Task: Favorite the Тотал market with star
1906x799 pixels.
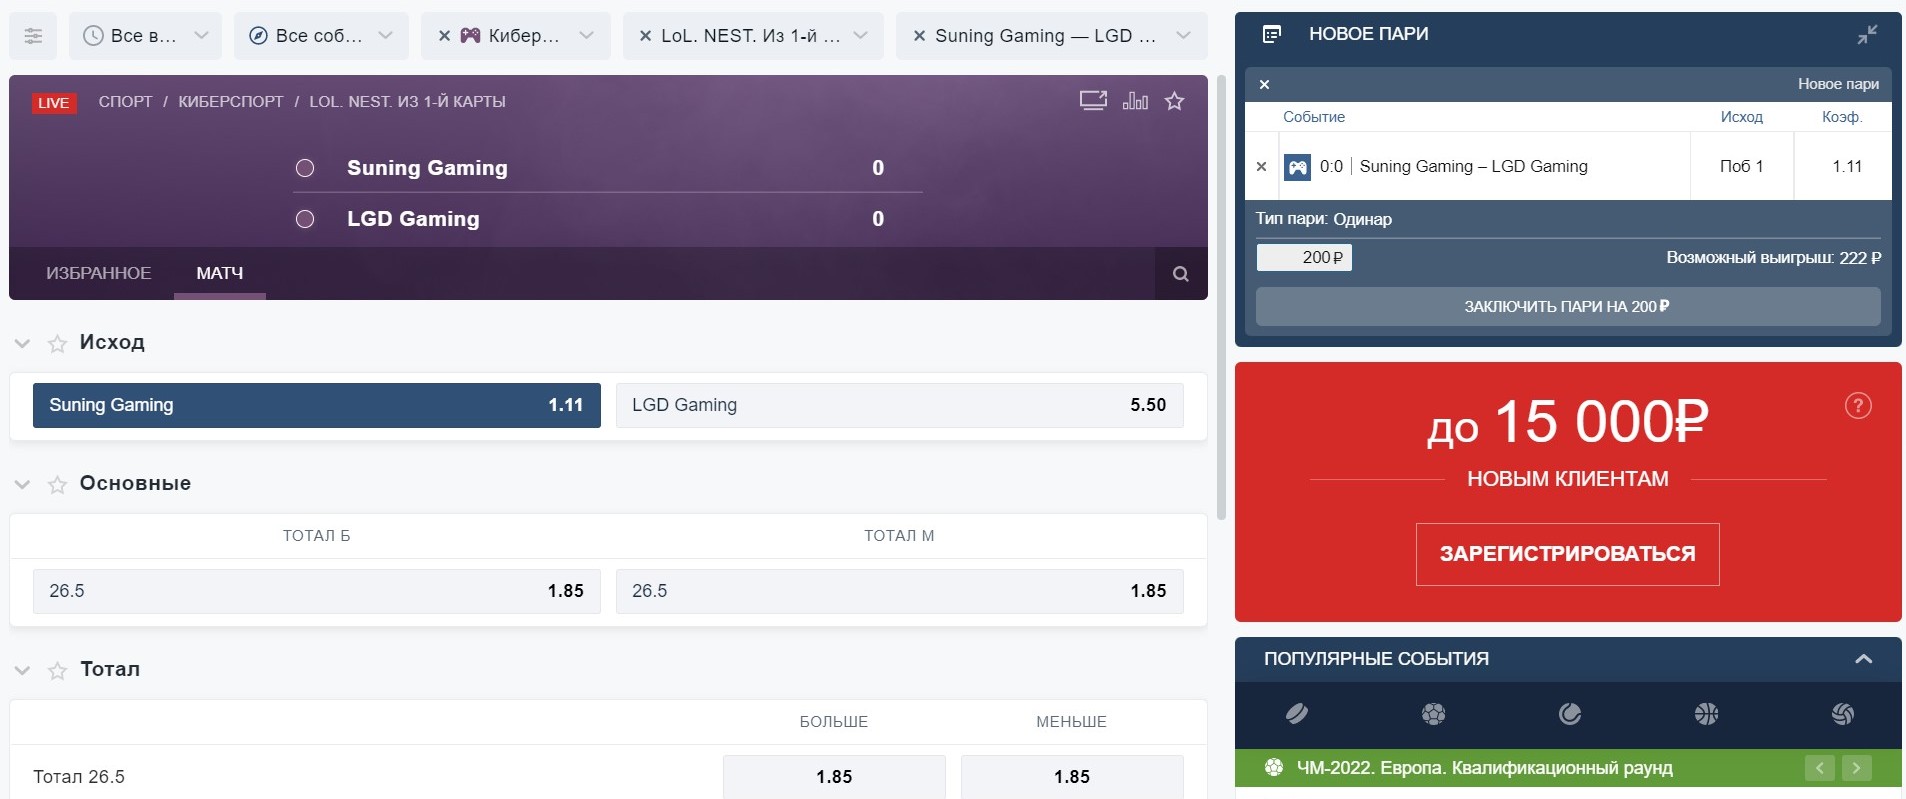Action: point(57,670)
